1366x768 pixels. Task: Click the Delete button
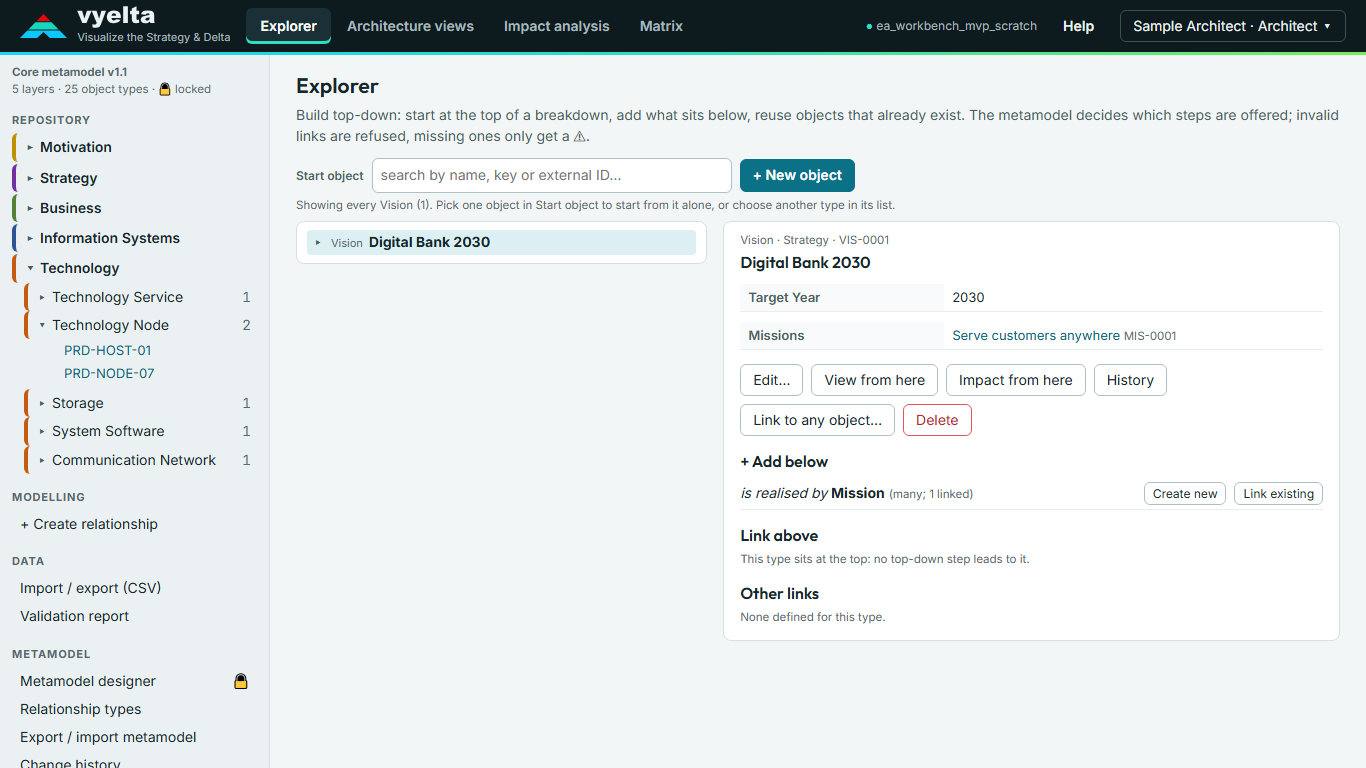click(937, 420)
